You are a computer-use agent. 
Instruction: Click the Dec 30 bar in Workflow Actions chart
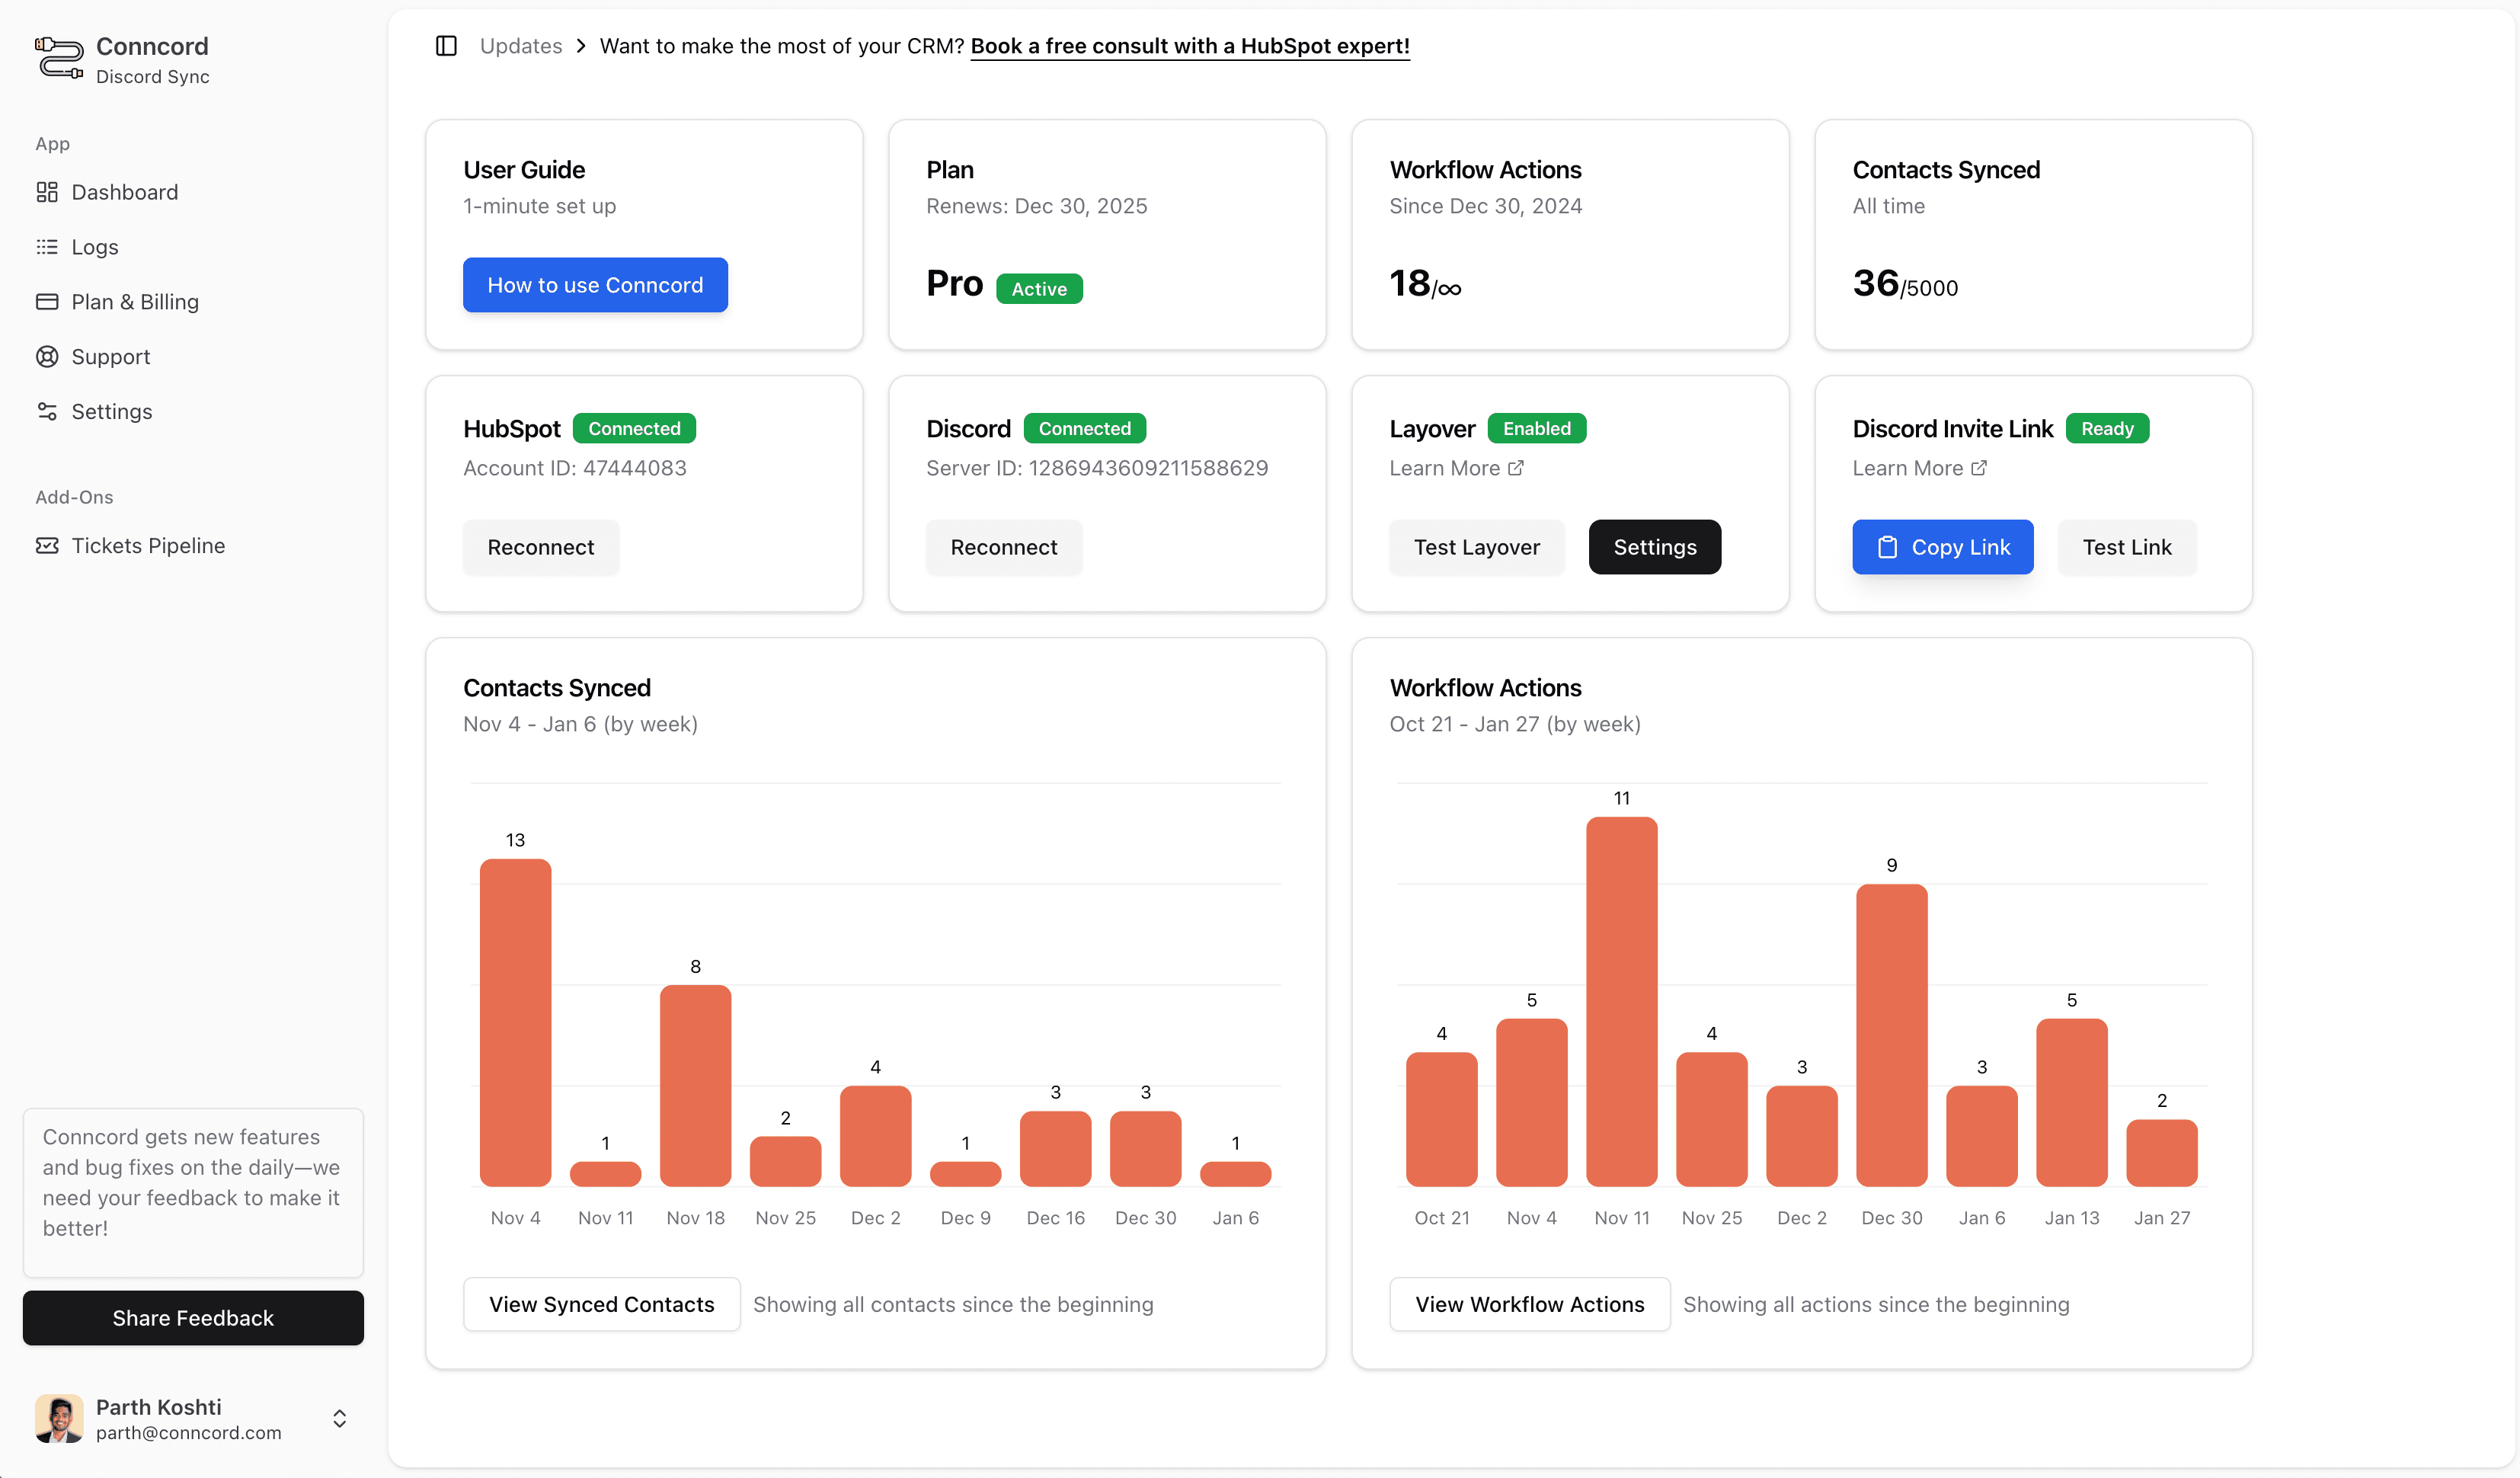1892,1035
